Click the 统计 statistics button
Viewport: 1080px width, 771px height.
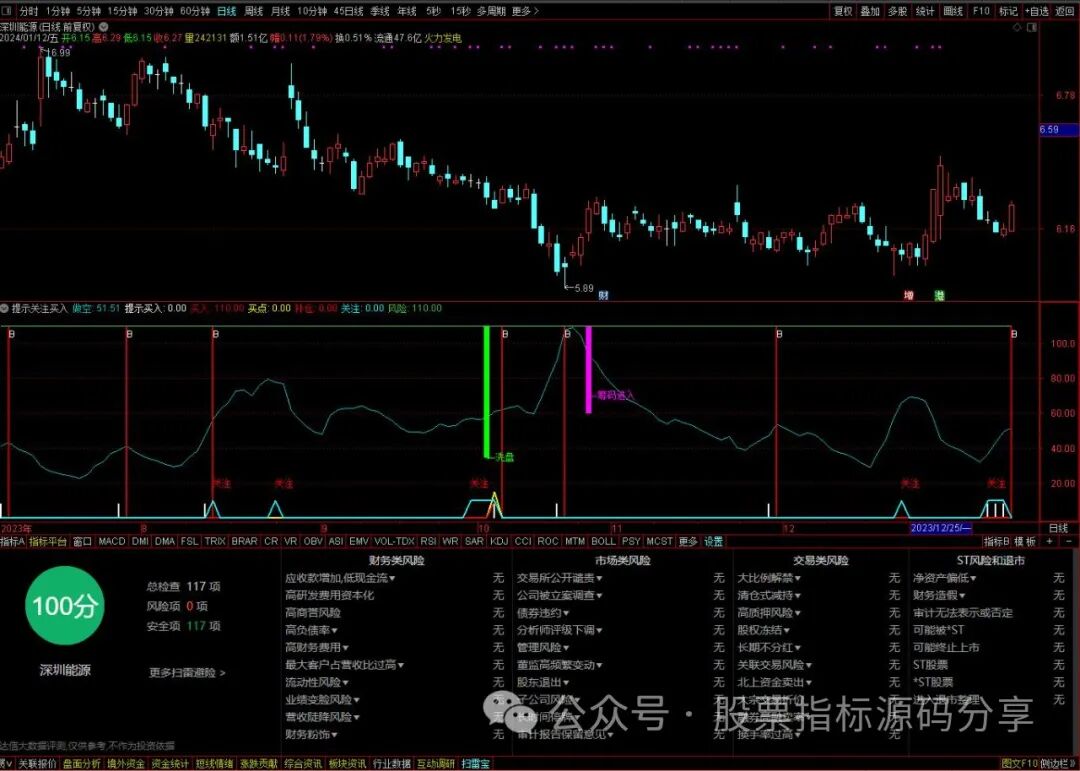coord(925,11)
